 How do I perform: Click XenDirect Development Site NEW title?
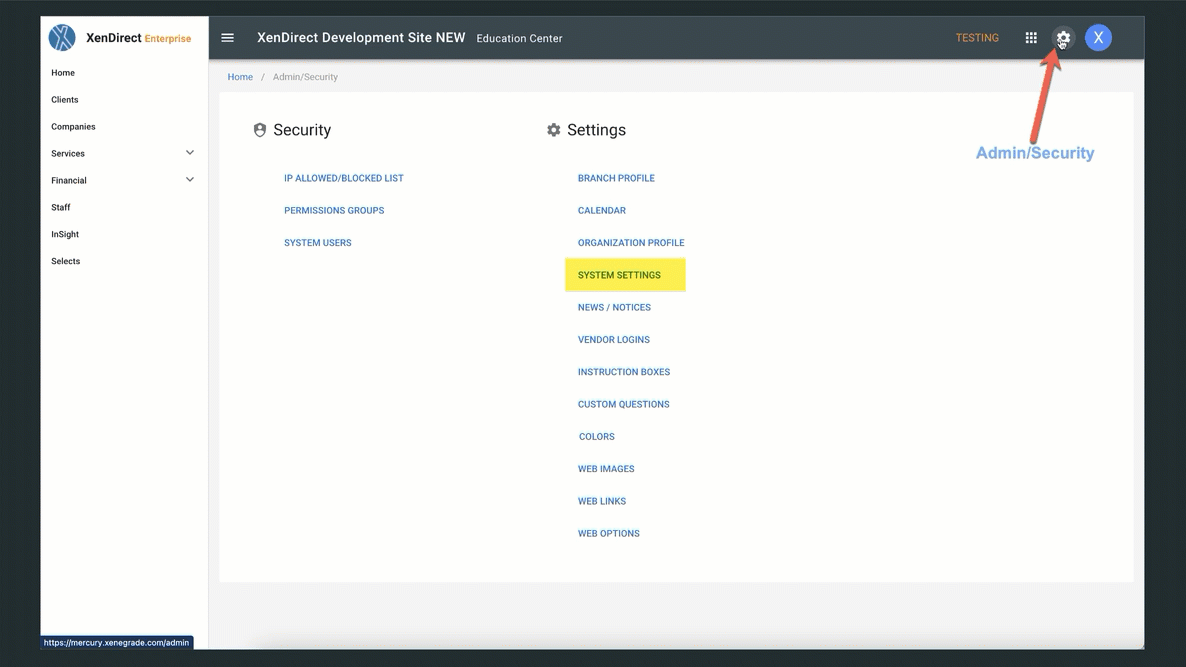click(361, 38)
